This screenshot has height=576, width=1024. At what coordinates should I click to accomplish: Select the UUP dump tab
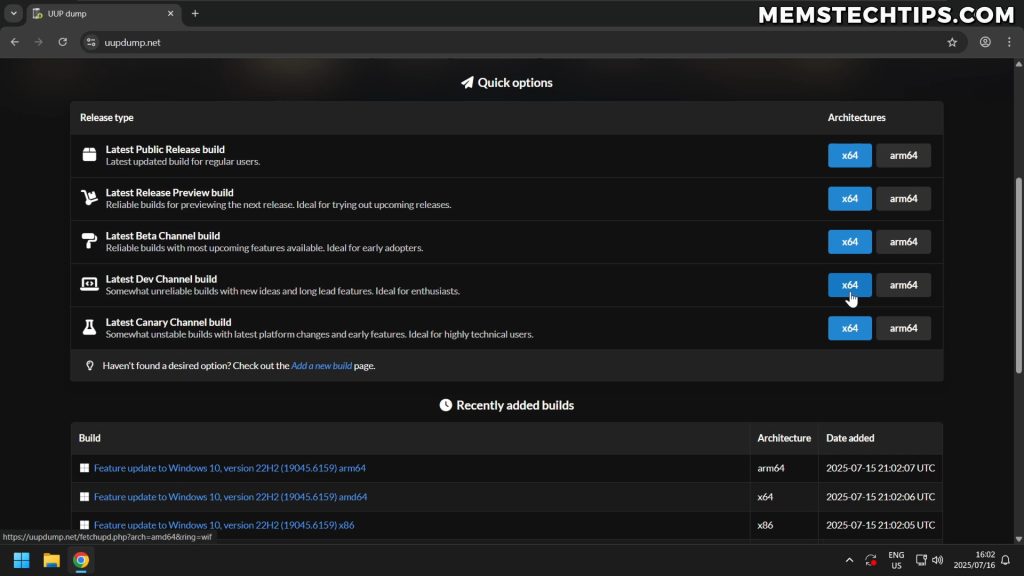click(103, 14)
